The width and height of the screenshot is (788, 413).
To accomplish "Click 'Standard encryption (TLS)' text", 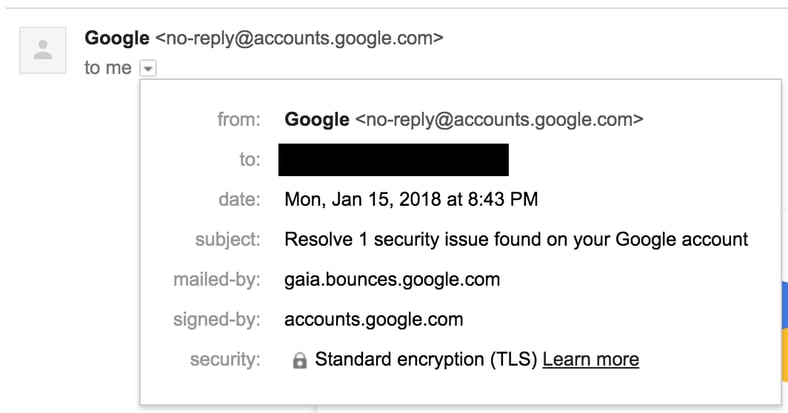I will (x=426, y=359).
